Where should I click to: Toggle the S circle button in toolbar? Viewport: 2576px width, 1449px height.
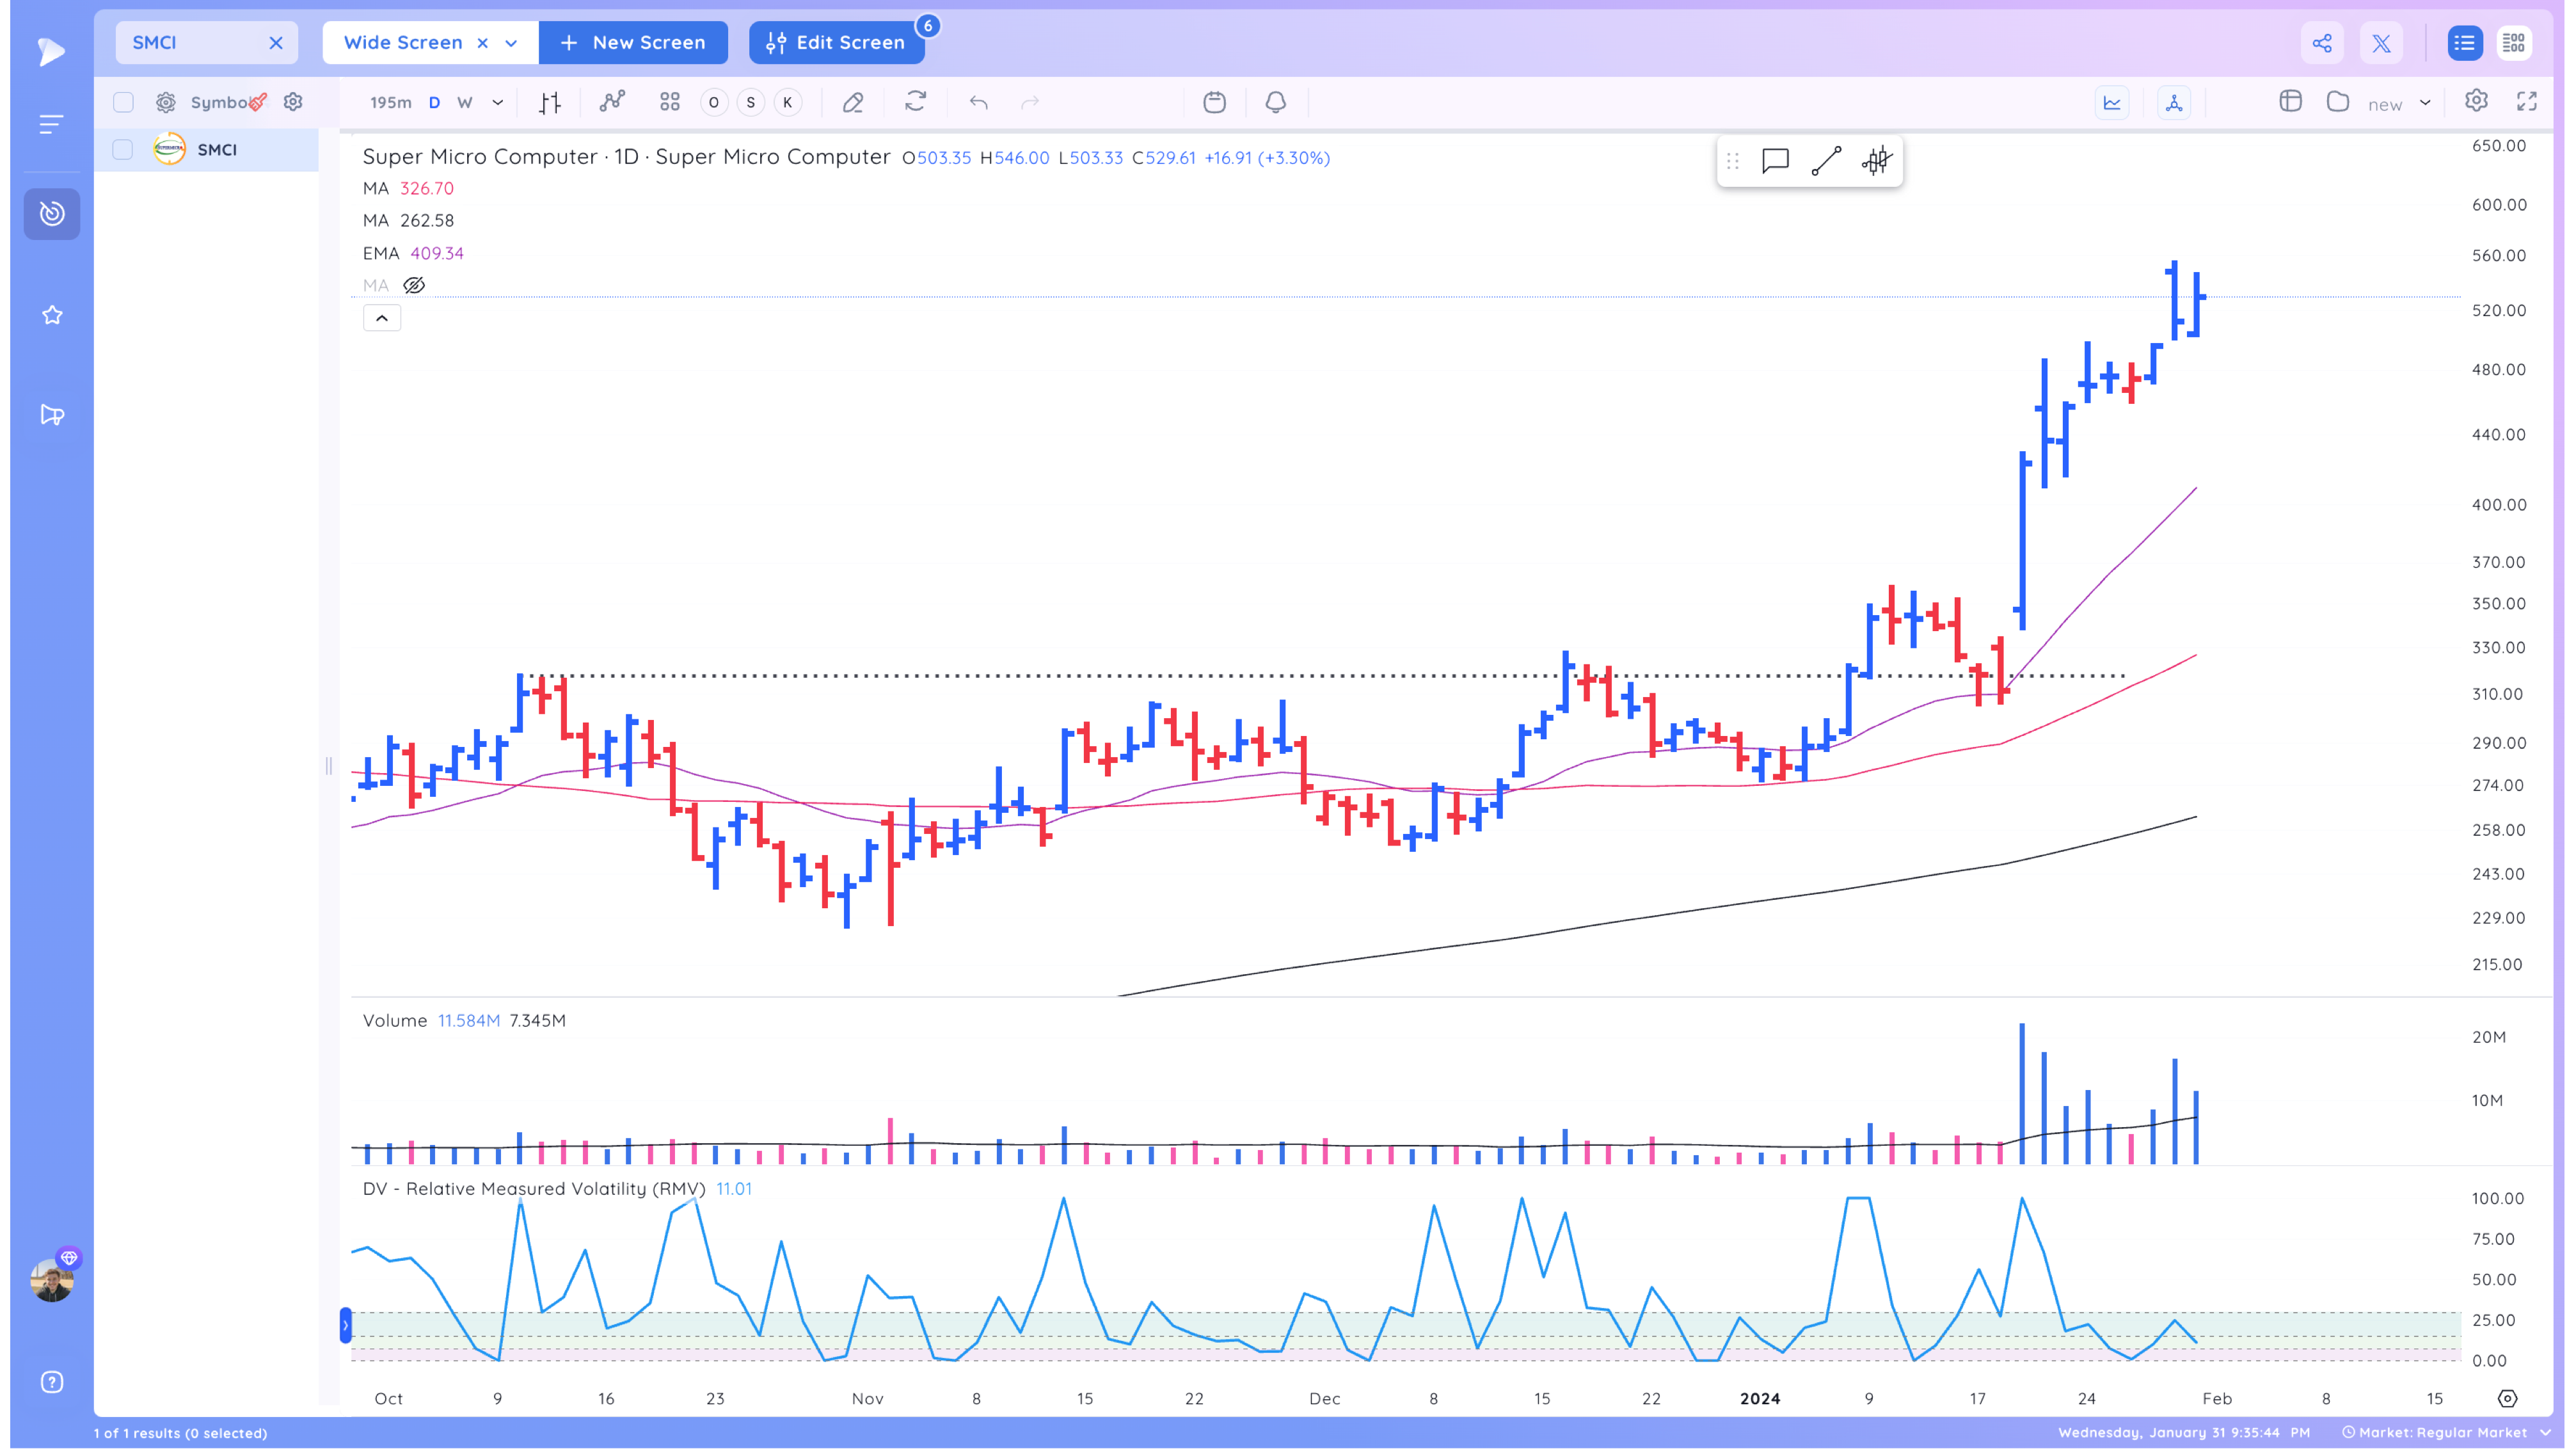click(751, 102)
